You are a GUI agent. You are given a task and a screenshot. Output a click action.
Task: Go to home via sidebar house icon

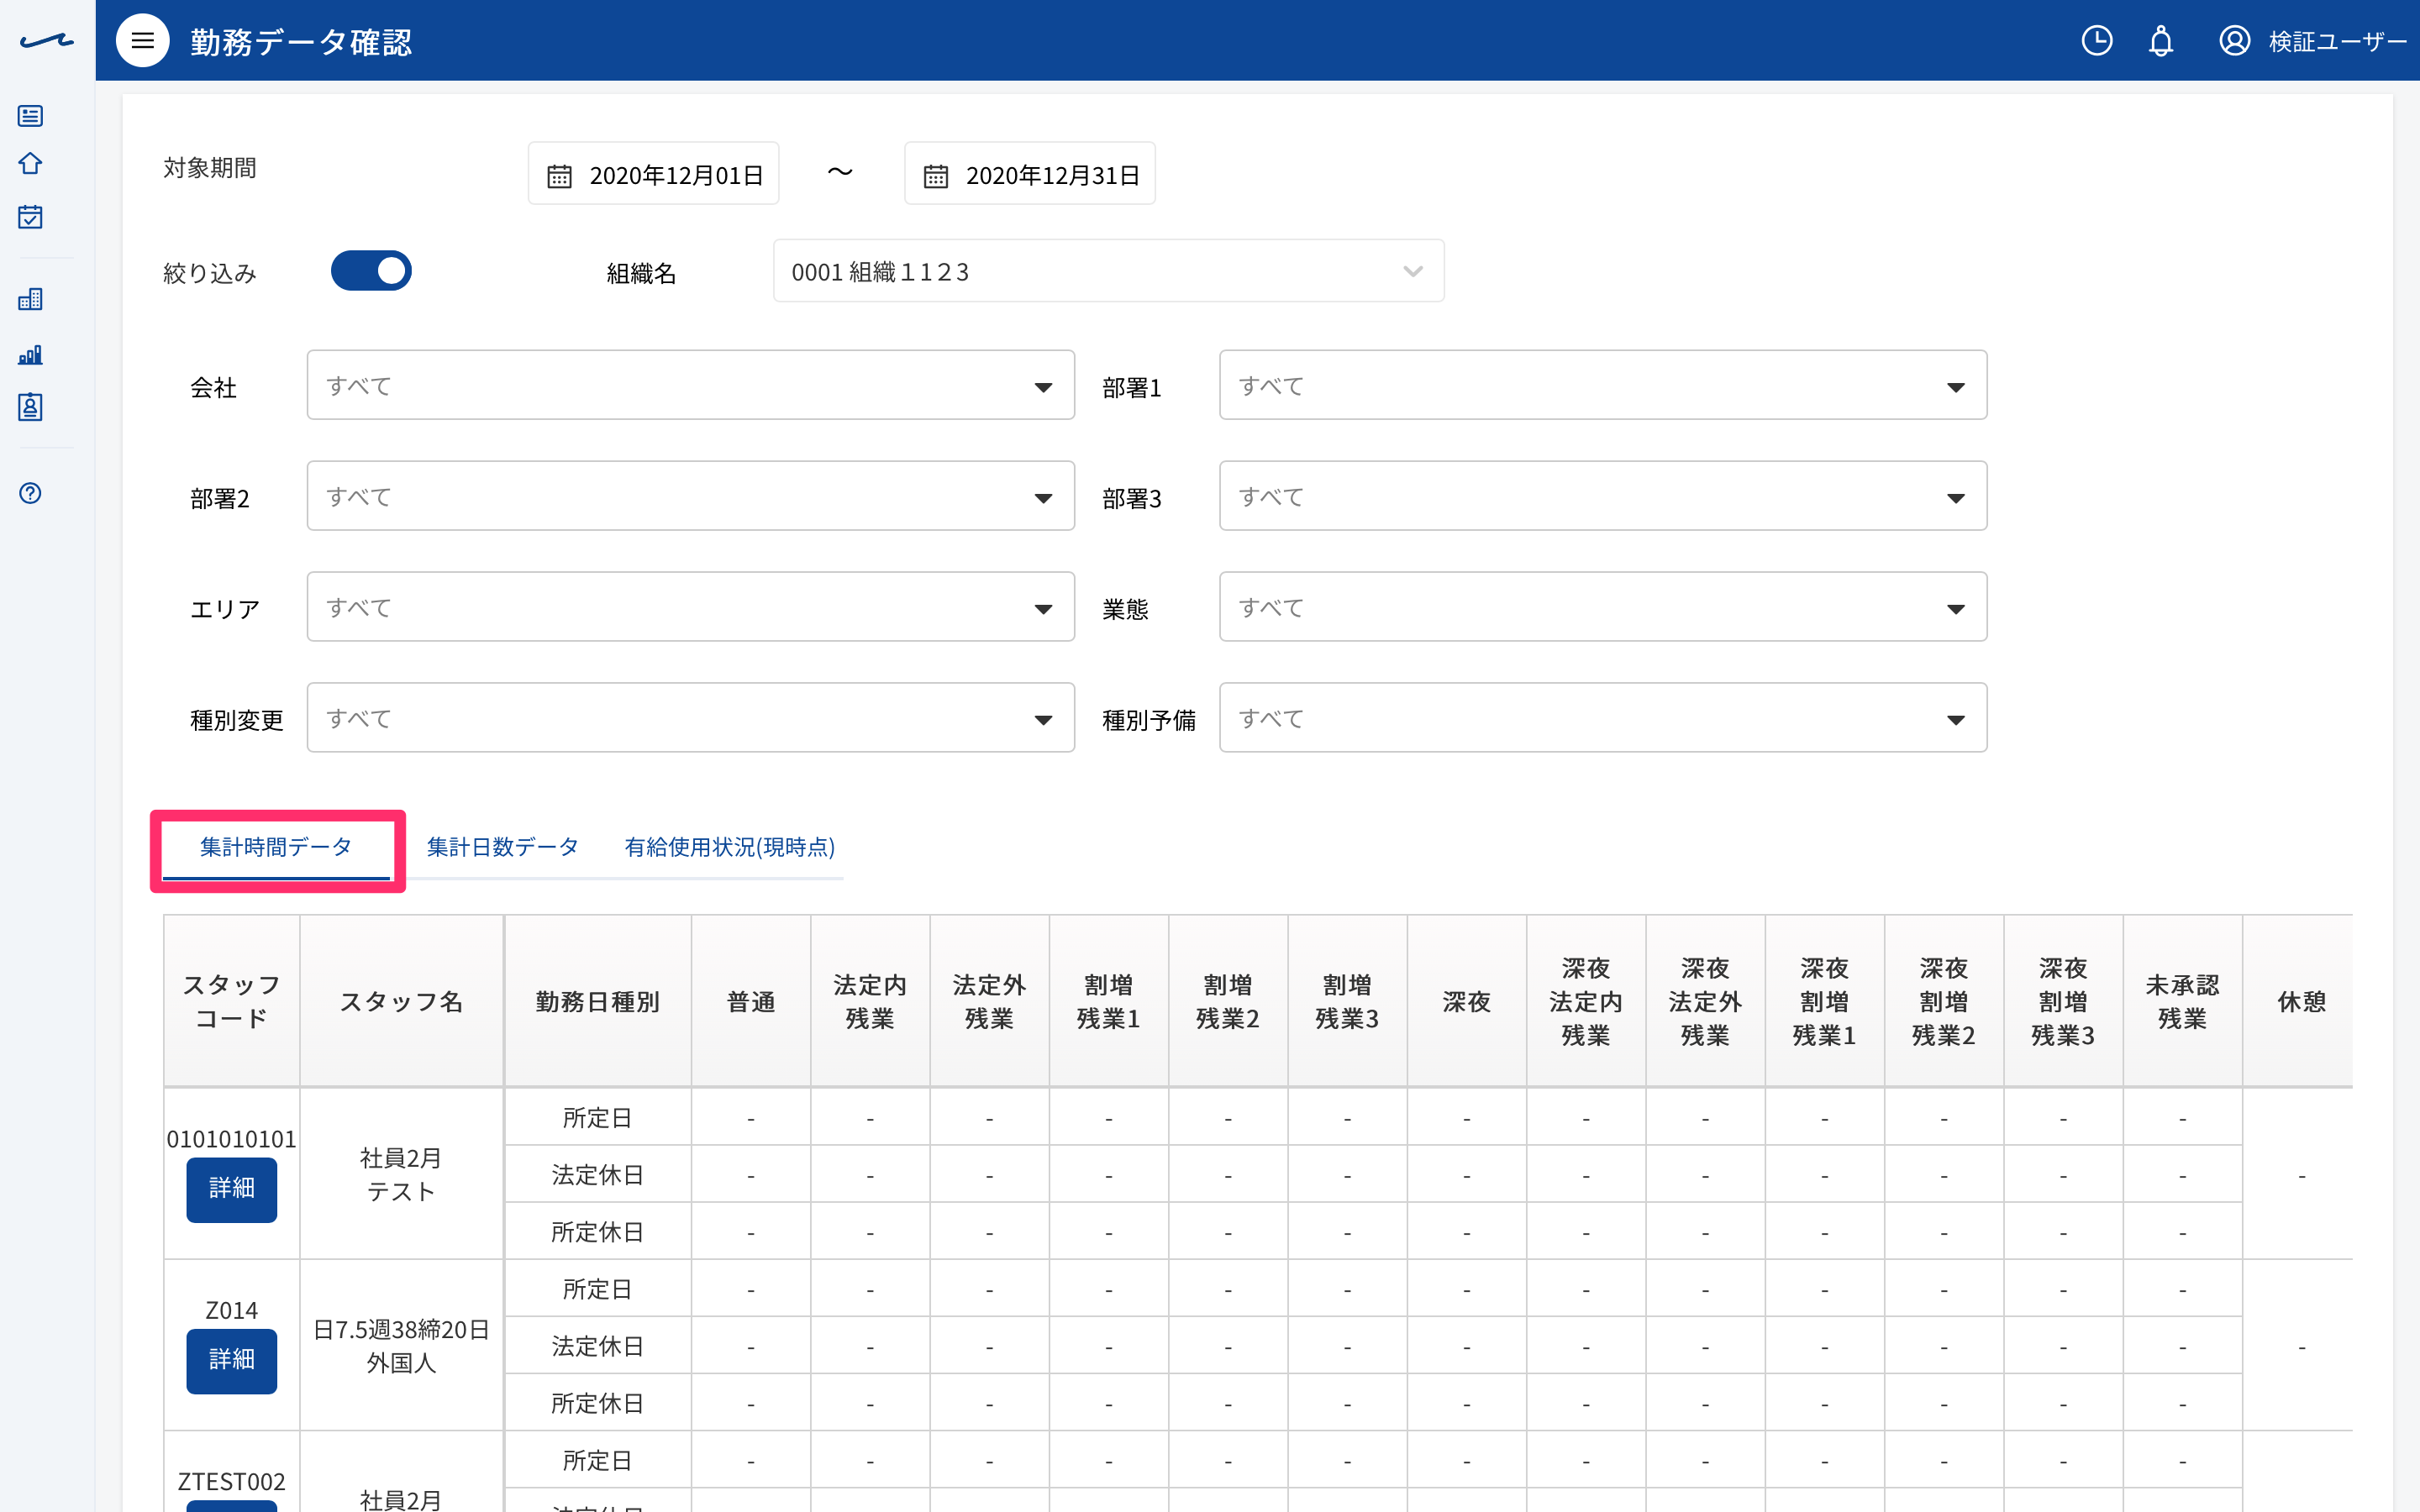coord(30,163)
